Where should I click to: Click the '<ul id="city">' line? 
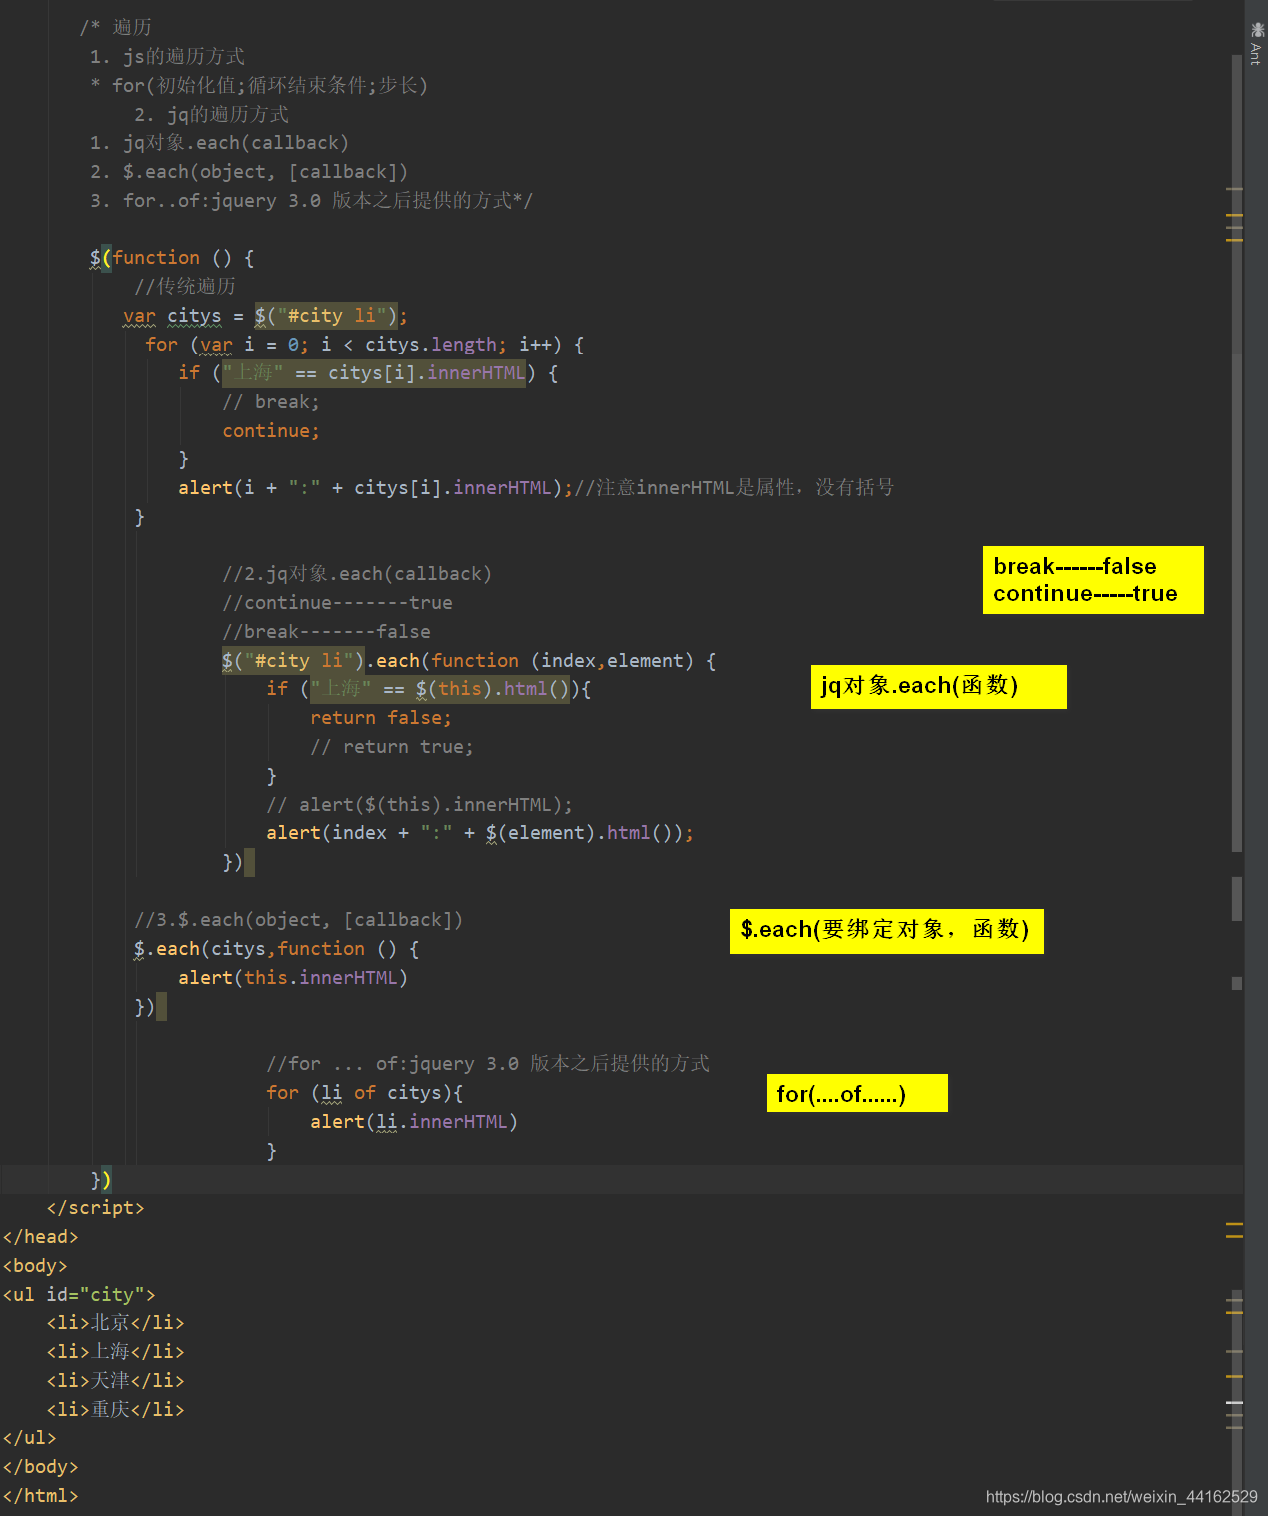pyautogui.click(x=79, y=1295)
